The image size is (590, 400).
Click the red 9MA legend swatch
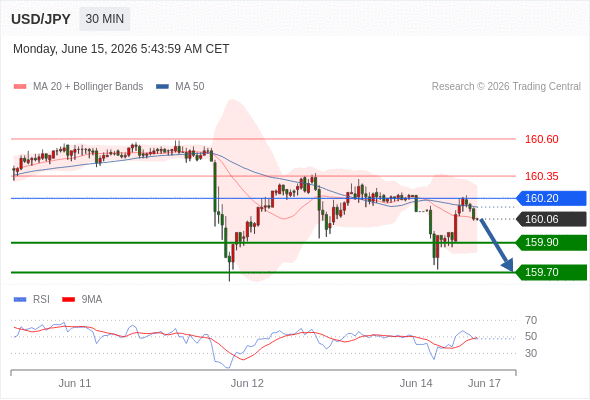pos(68,300)
